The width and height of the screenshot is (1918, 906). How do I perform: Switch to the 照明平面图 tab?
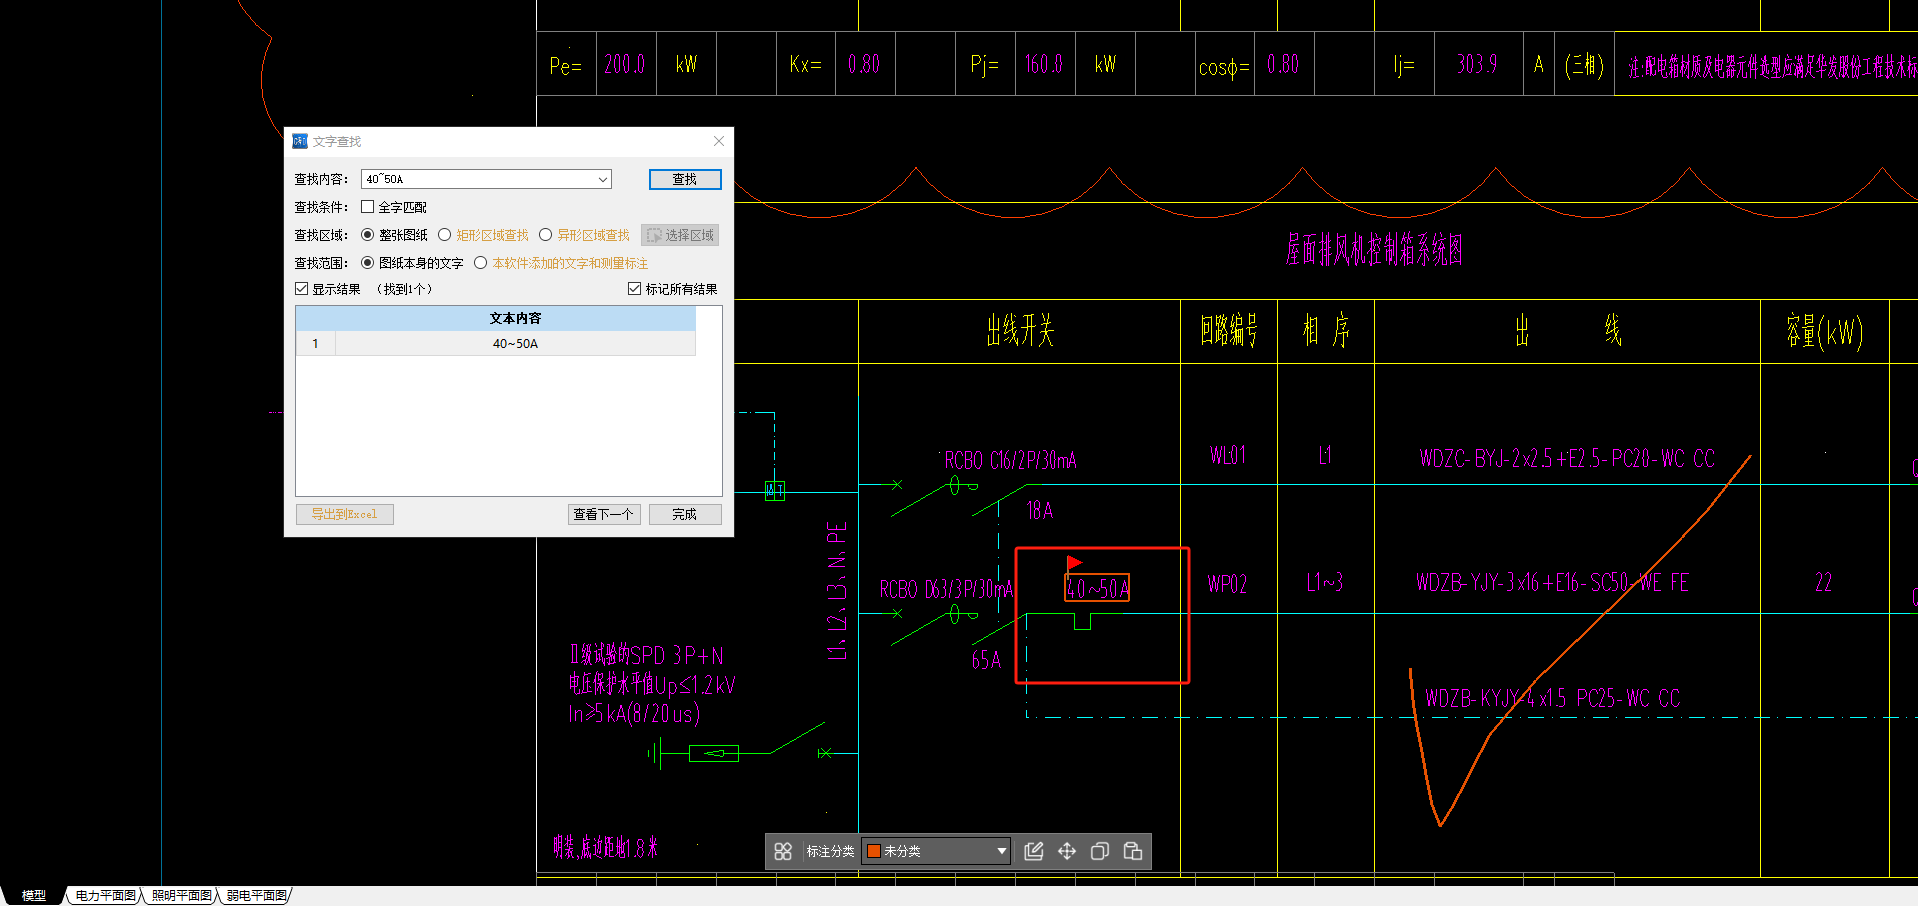click(x=181, y=896)
